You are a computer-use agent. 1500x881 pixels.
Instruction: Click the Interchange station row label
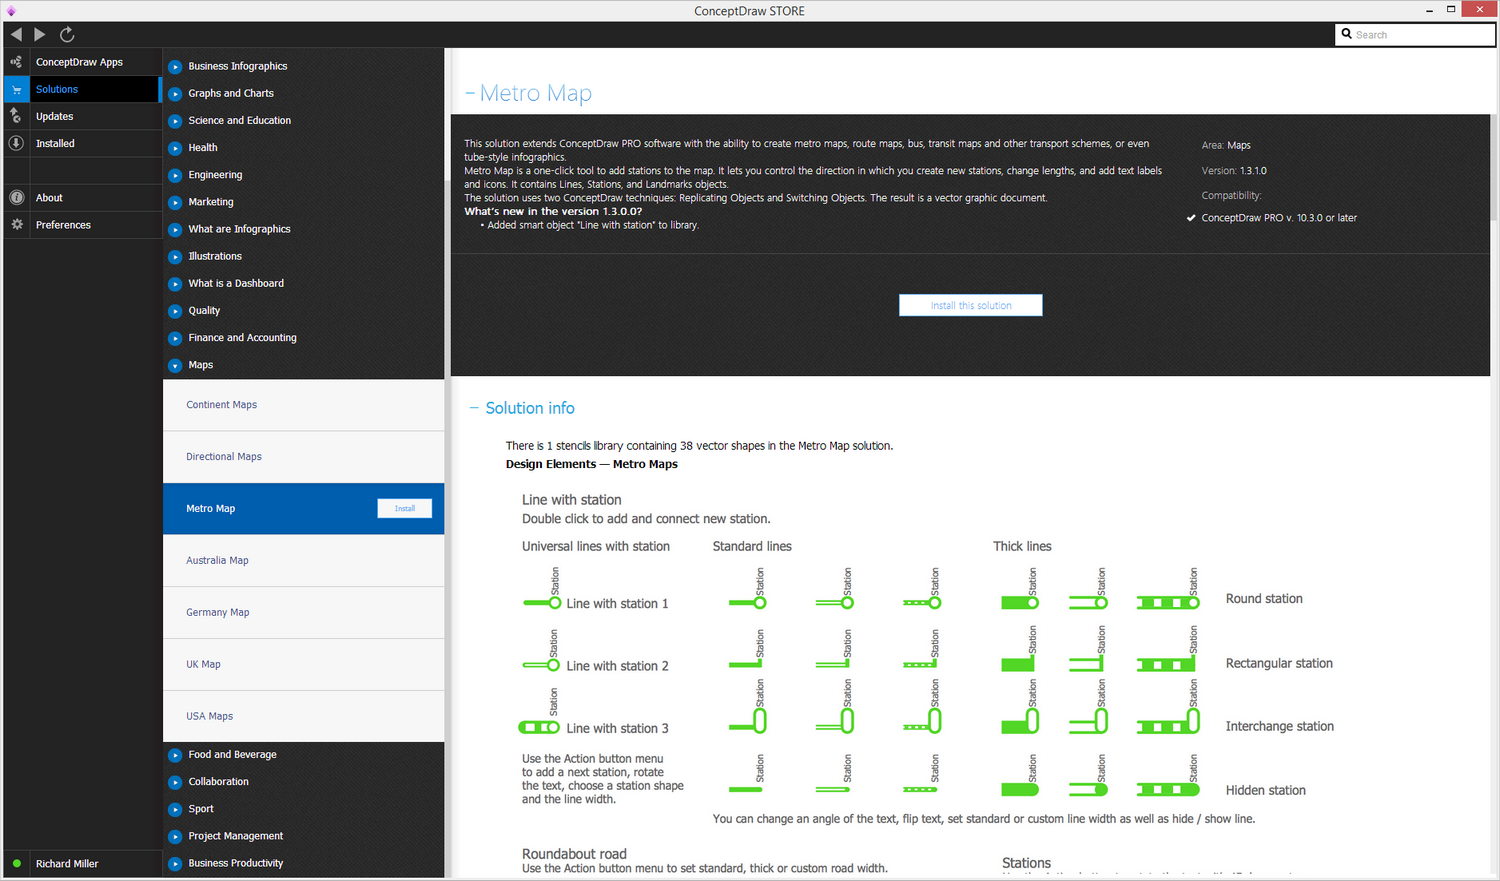coord(1280,726)
